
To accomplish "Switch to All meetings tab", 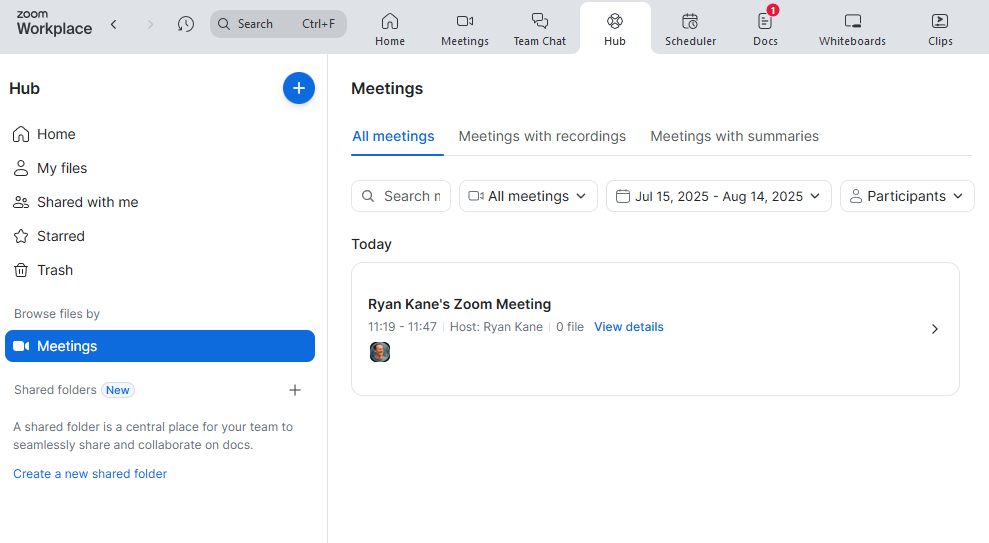I will (x=393, y=136).
